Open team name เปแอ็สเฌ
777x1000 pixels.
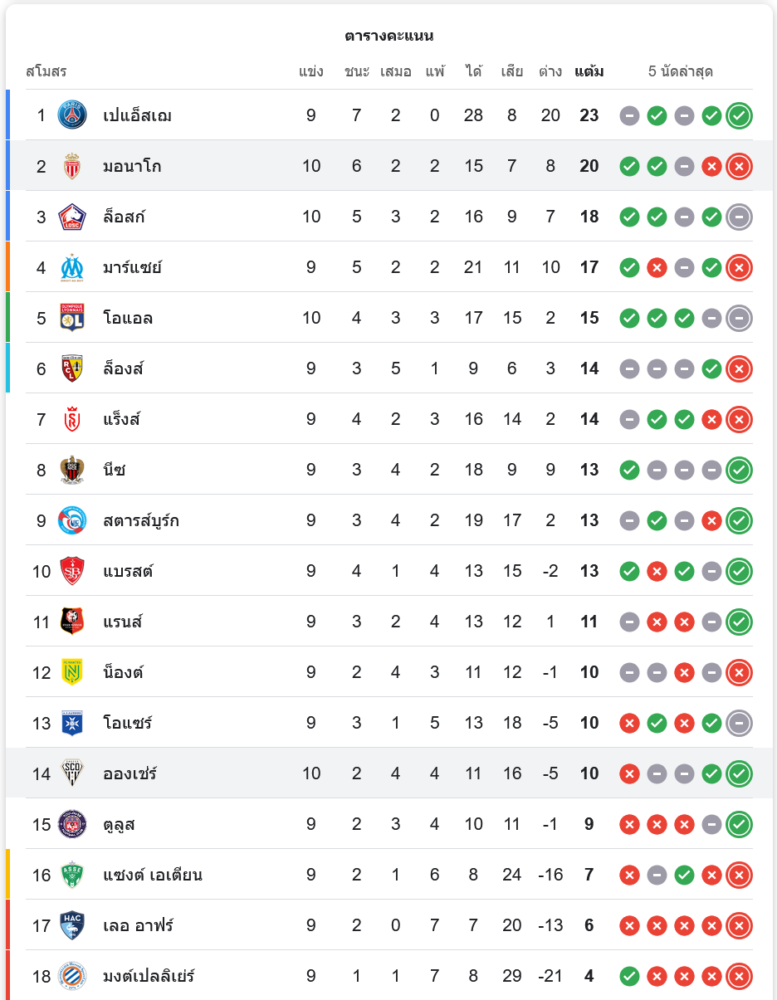pyautogui.click(x=138, y=116)
